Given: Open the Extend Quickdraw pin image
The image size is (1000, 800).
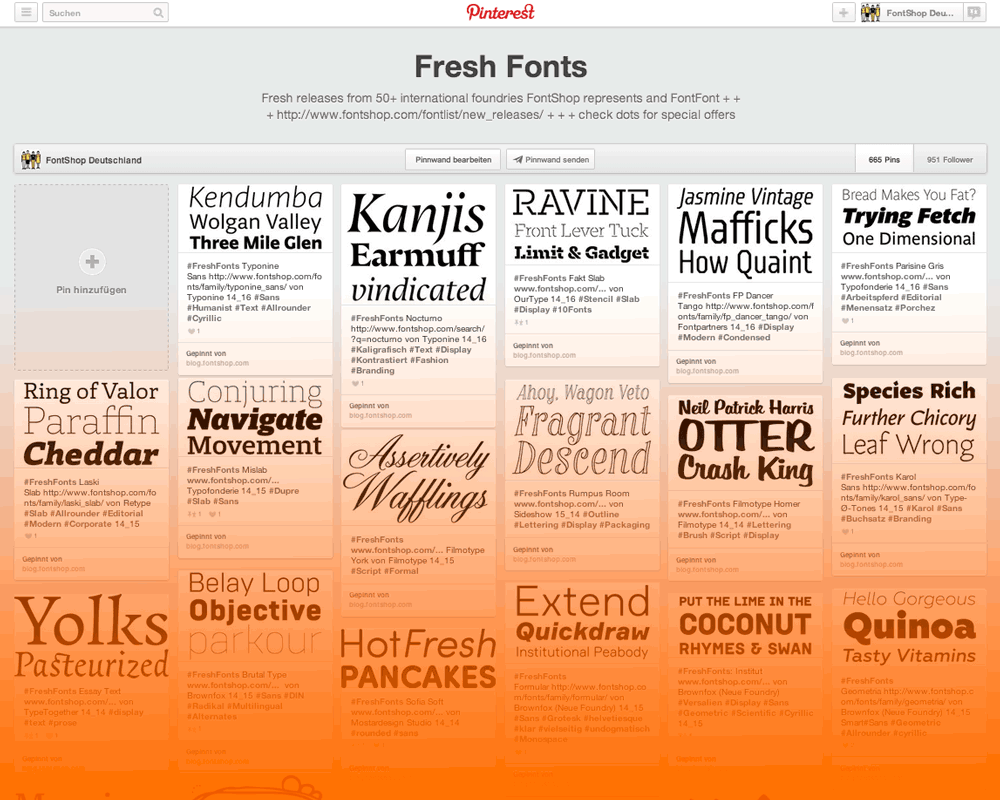Looking at the screenshot, I should 582,624.
